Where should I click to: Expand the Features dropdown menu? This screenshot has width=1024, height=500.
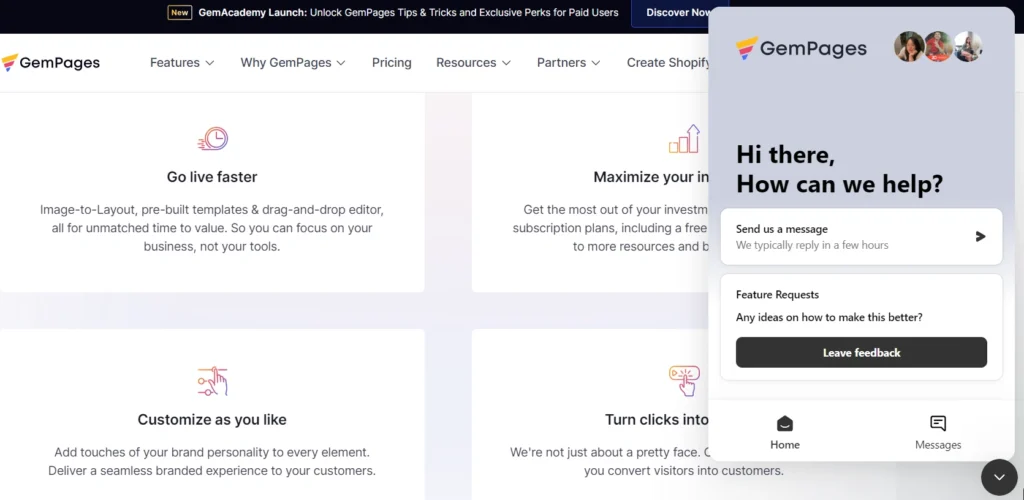pos(182,63)
